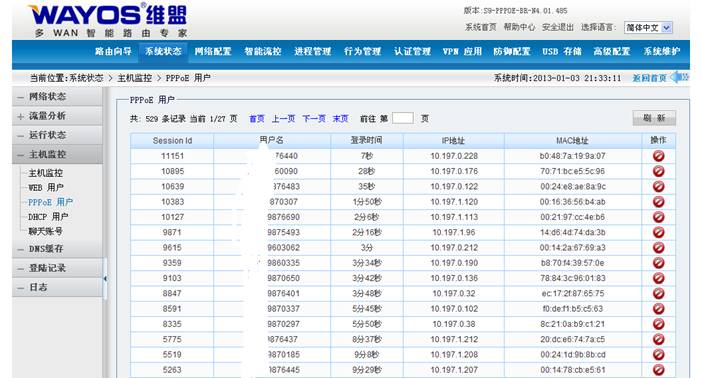Viewport: 702px width, 378px height.
Task: Select DHCP 用户 in sidebar tree
Action: [x=48, y=217]
